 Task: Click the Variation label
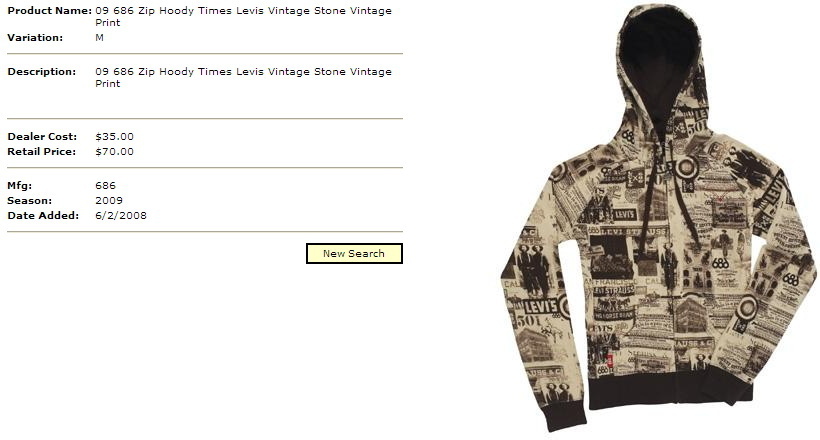tap(35, 38)
